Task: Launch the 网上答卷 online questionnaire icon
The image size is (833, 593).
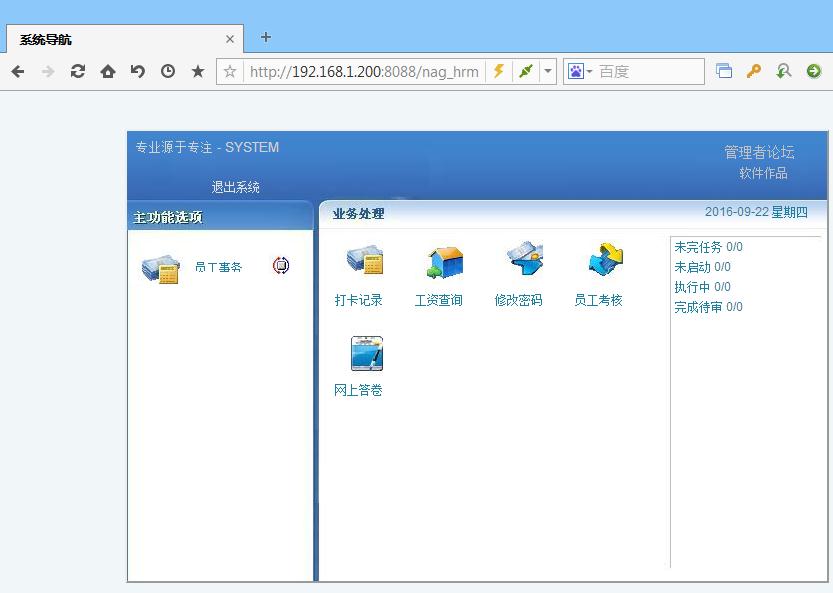Action: (366, 353)
